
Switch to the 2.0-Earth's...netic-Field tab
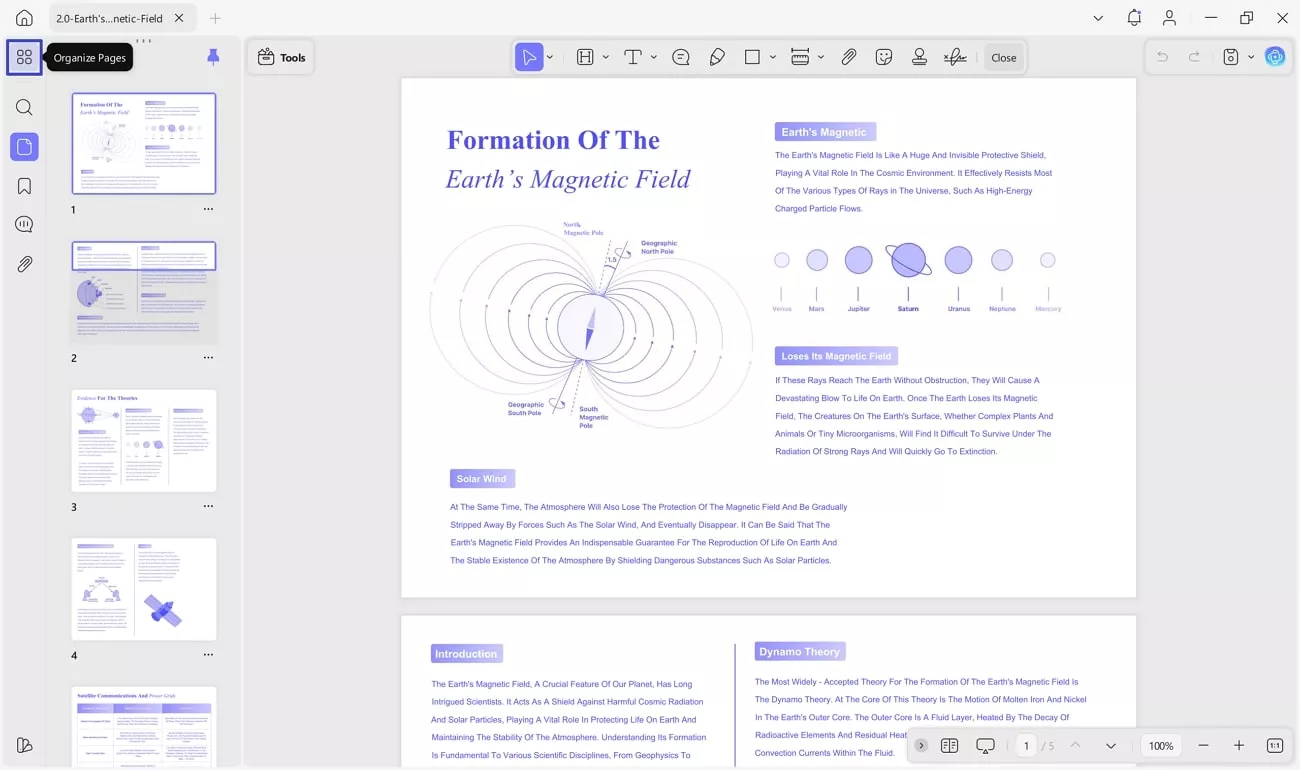(110, 18)
